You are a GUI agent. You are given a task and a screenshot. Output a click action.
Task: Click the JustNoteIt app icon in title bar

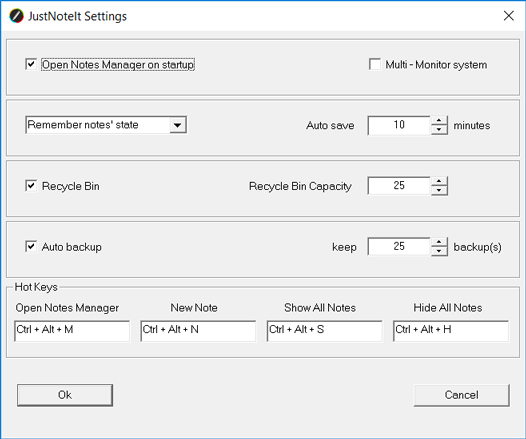(16, 16)
